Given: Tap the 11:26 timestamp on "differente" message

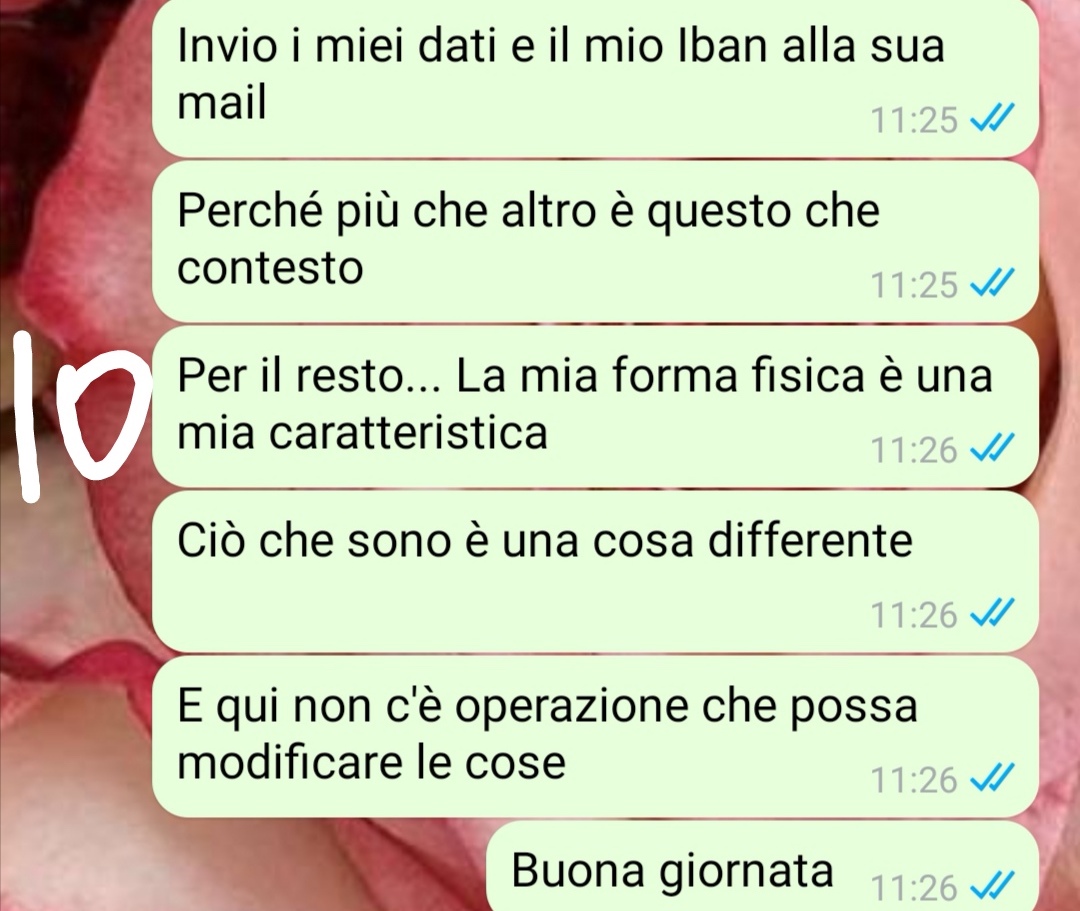Looking at the screenshot, I should 914,614.
